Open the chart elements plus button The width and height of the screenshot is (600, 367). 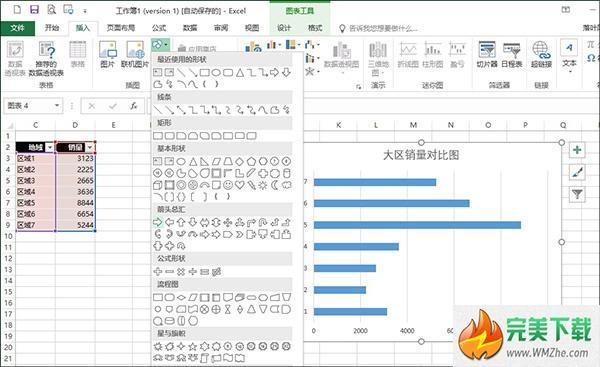click(577, 150)
